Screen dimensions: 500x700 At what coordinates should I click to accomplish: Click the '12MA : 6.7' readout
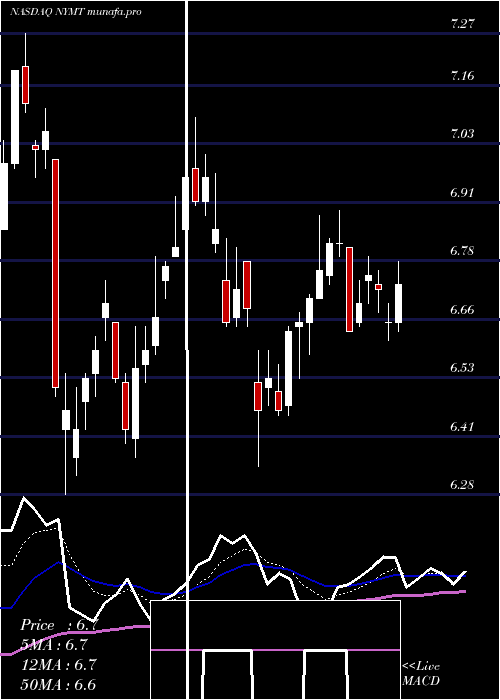[59, 664]
